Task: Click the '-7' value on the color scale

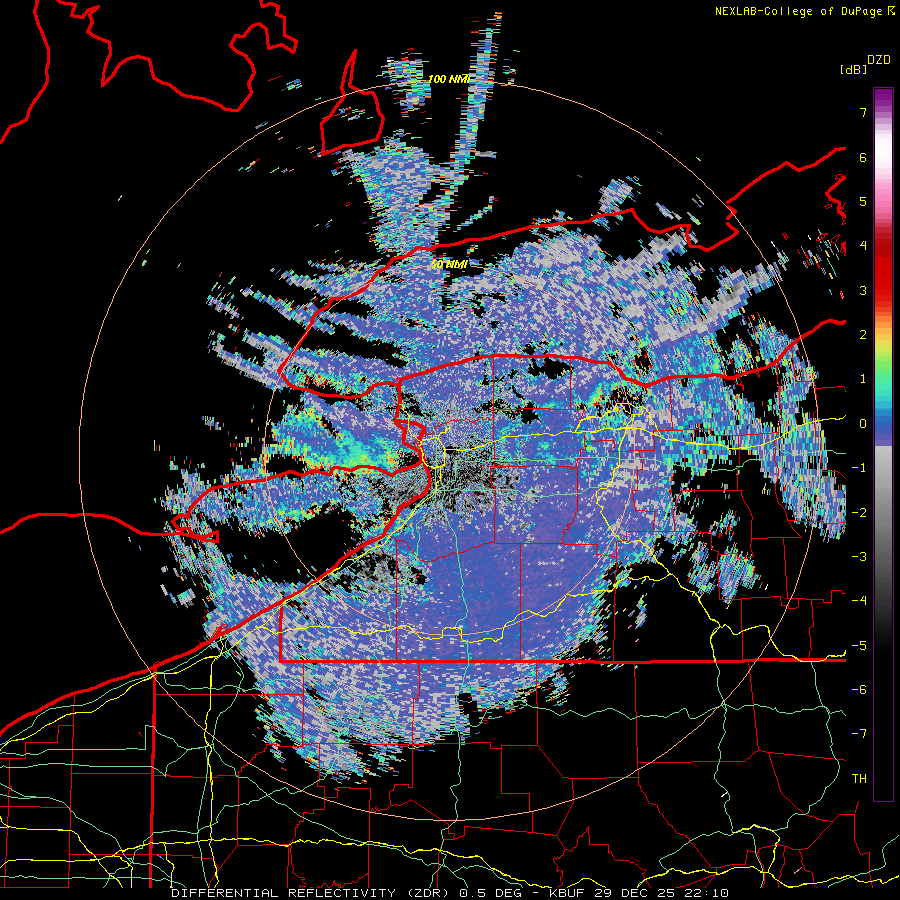Action: point(859,734)
